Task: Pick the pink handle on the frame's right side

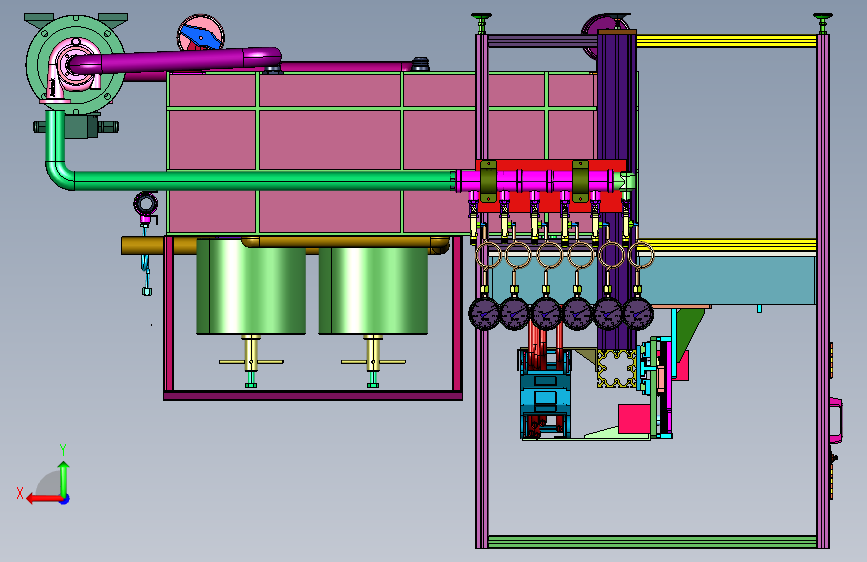Action: click(x=836, y=420)
